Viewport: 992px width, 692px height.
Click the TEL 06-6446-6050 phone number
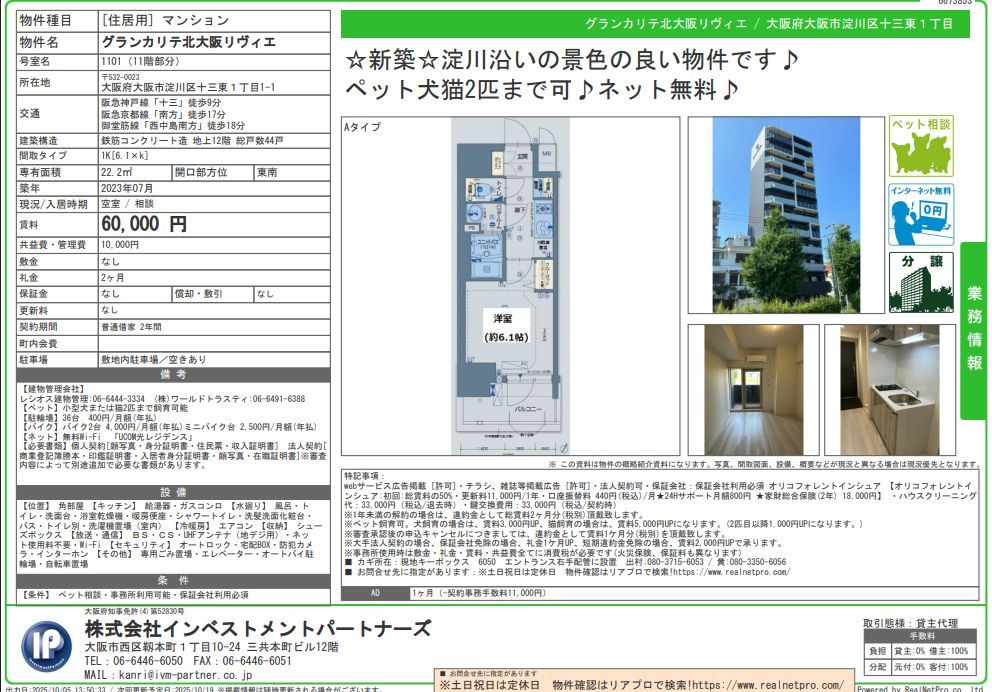click(x=133, y=661)
